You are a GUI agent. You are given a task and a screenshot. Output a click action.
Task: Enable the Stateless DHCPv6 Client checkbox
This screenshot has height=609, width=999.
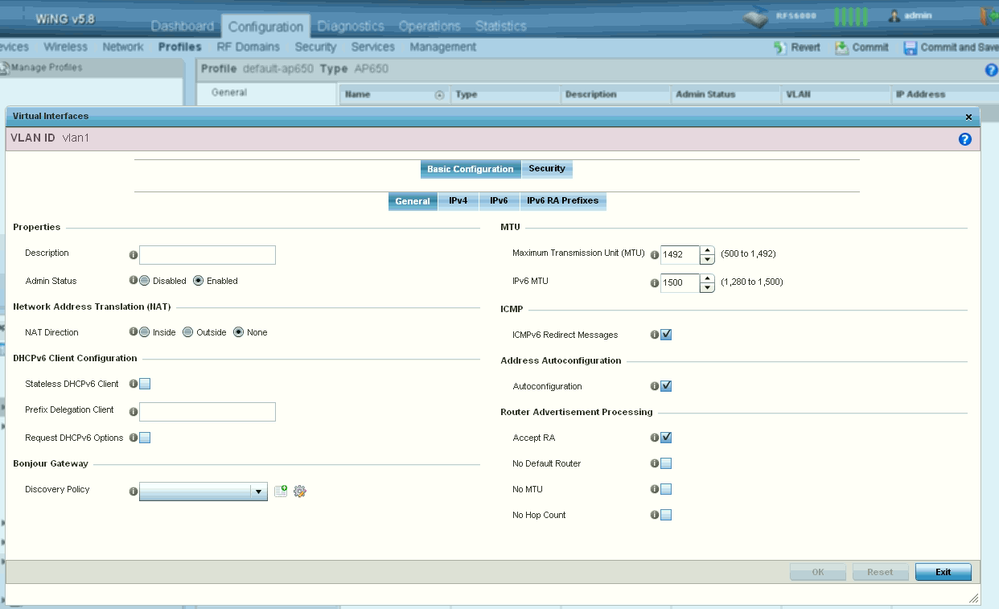tap(145, 384)
